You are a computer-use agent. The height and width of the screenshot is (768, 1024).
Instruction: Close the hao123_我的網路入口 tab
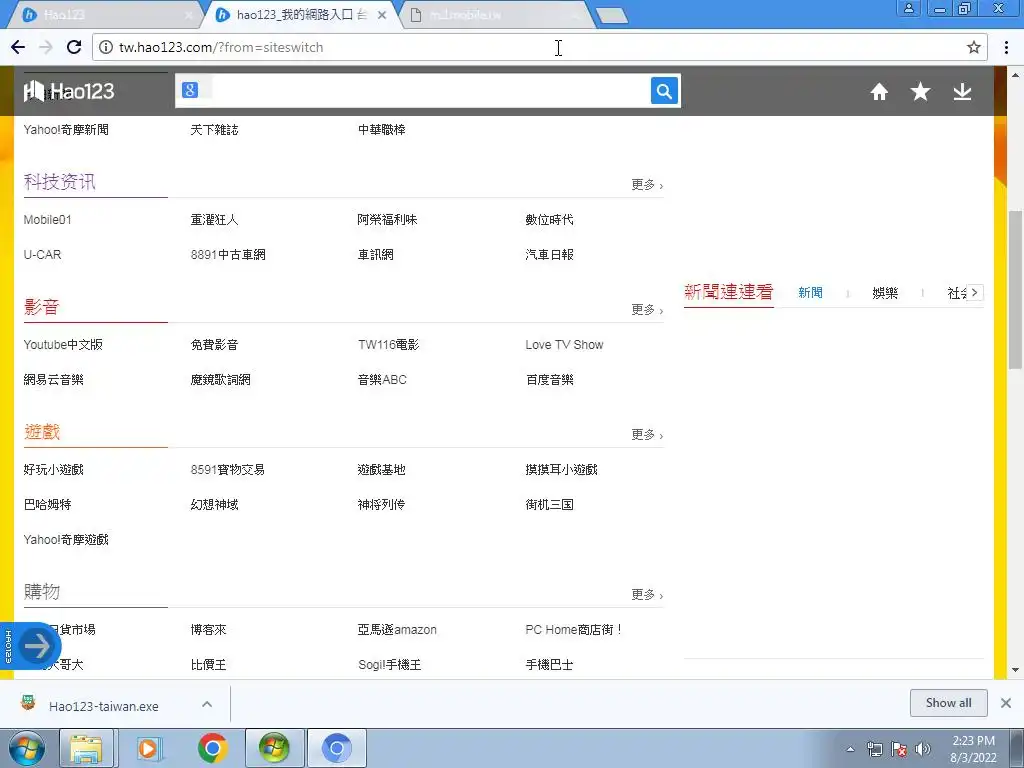click(382, 15)
